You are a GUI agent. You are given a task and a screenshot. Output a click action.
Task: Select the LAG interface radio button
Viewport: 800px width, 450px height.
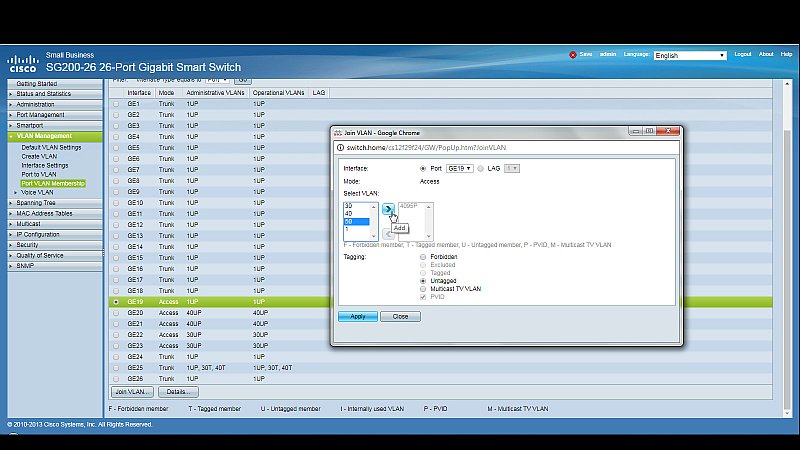click(481, 169)
